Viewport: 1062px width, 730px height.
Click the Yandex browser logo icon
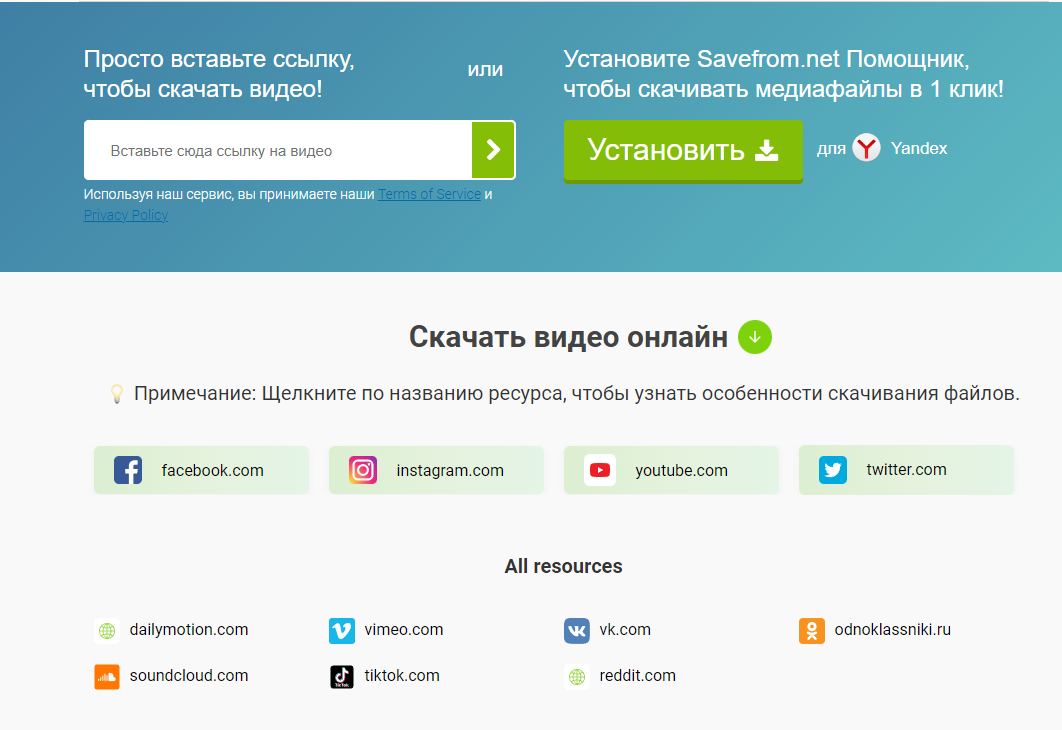tap(866, 148)
